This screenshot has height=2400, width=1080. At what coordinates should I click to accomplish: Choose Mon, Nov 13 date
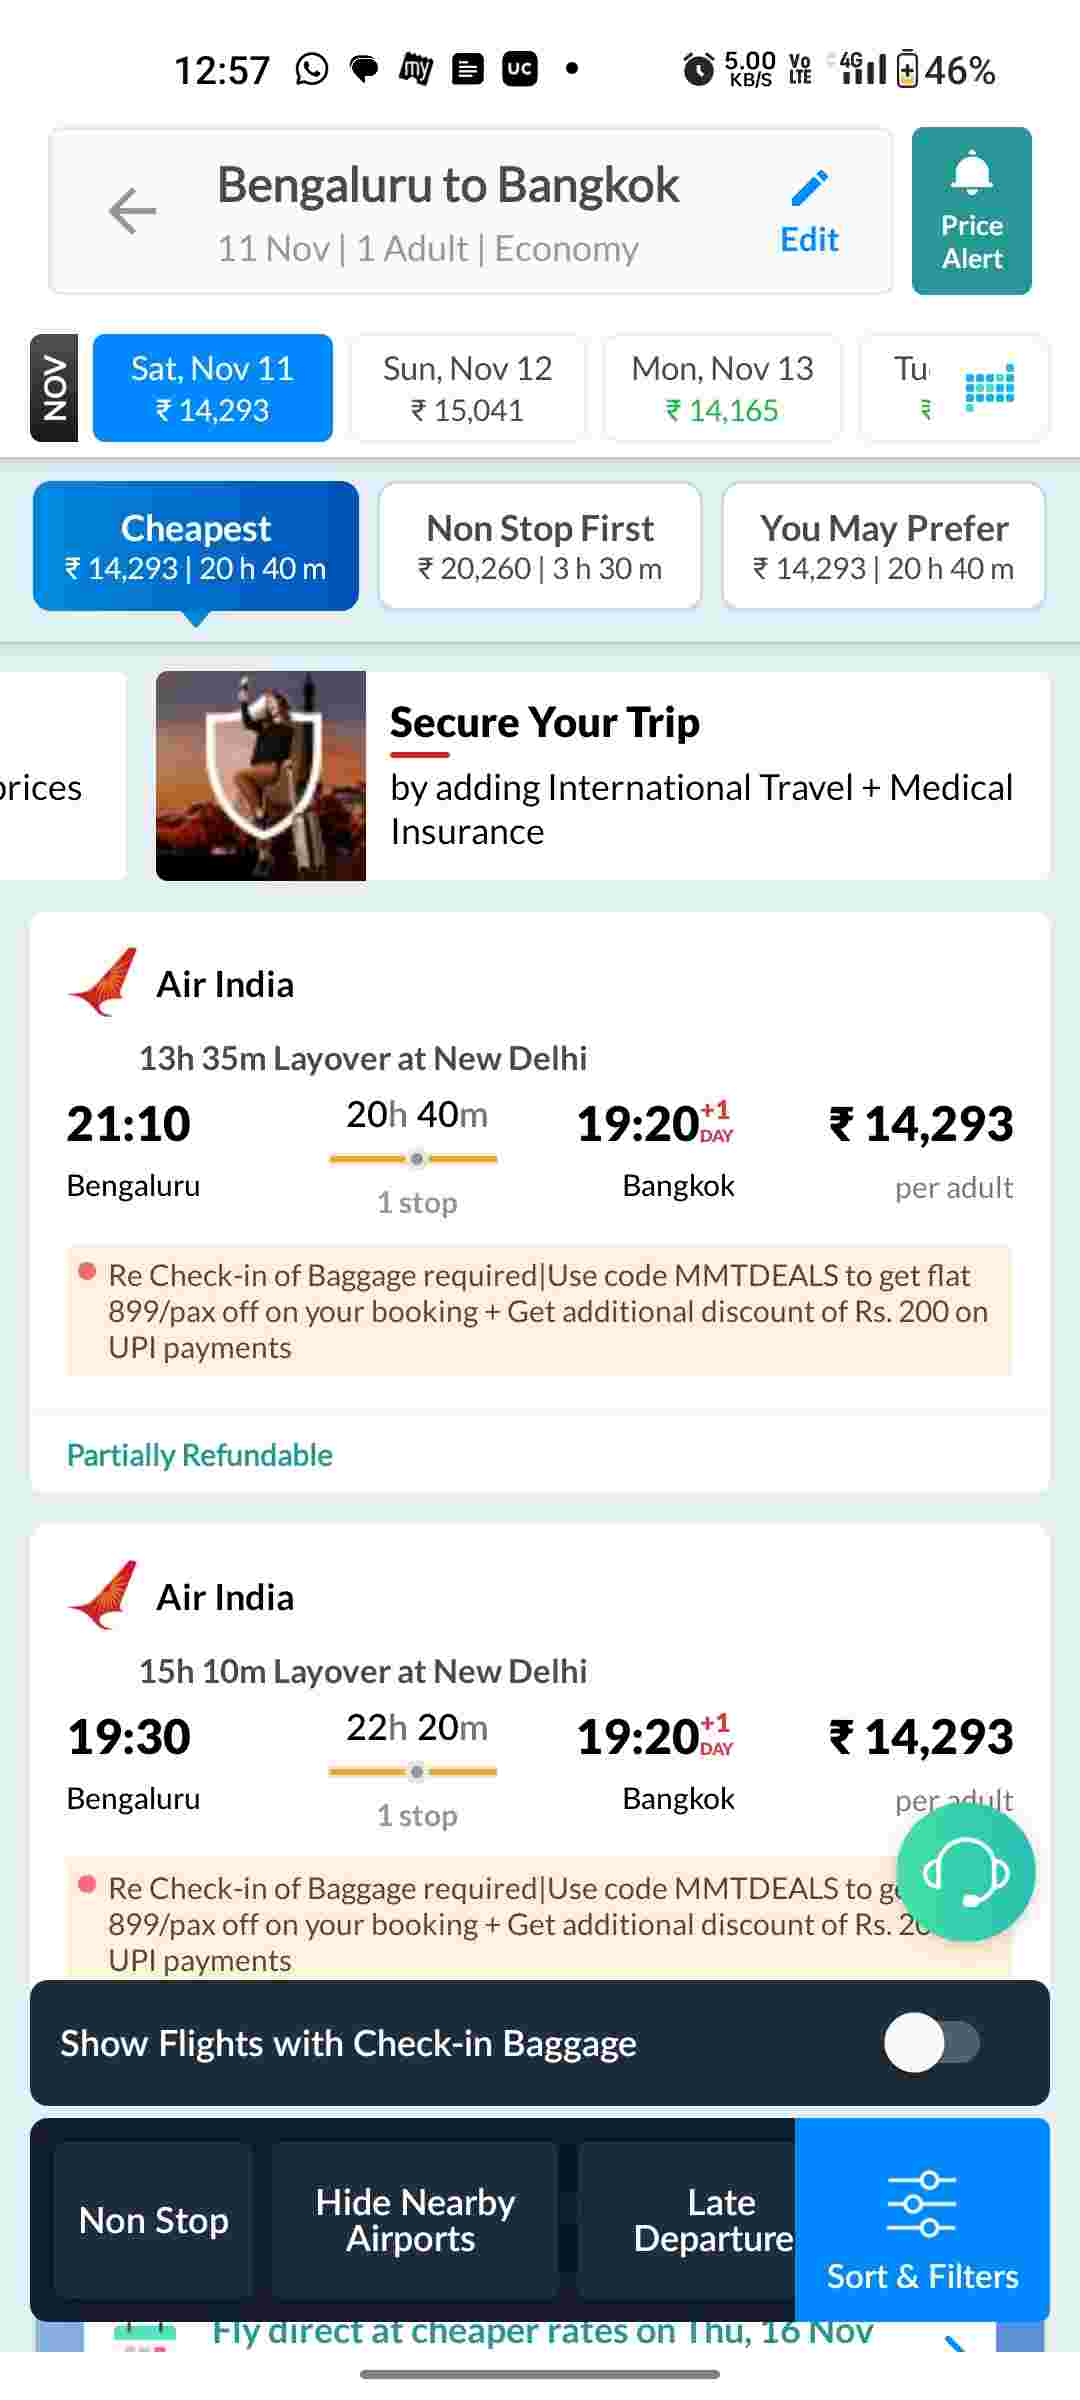pos(722,388)
